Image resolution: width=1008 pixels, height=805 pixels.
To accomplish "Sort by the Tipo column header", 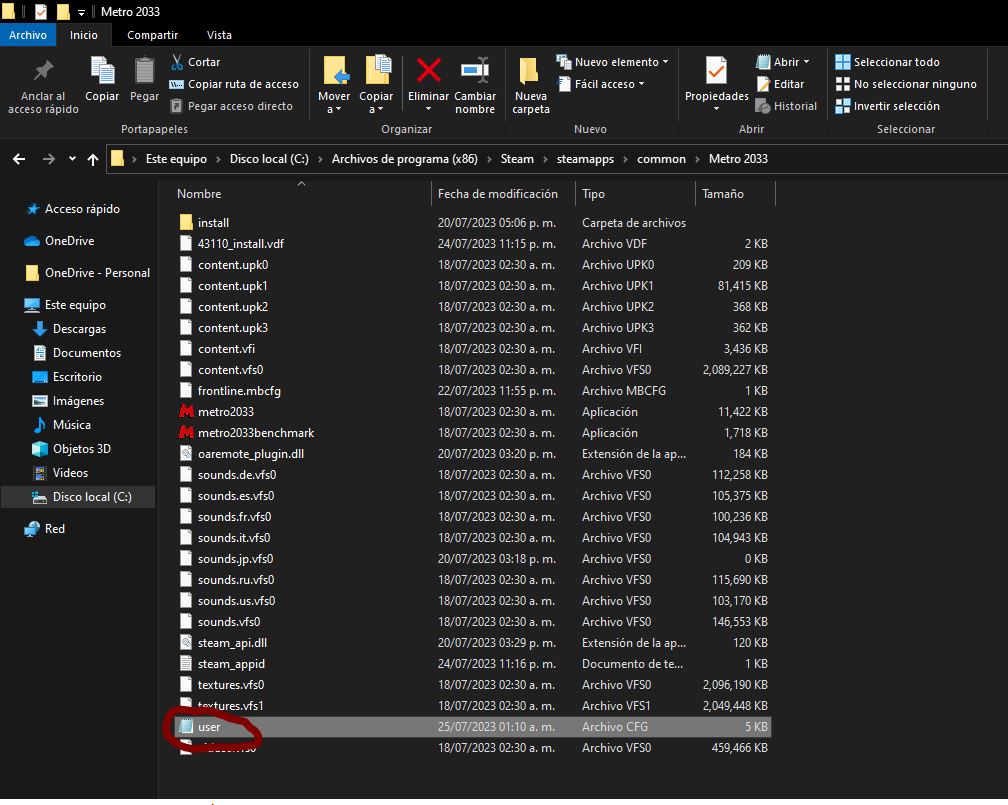I will tap(593, 194).
